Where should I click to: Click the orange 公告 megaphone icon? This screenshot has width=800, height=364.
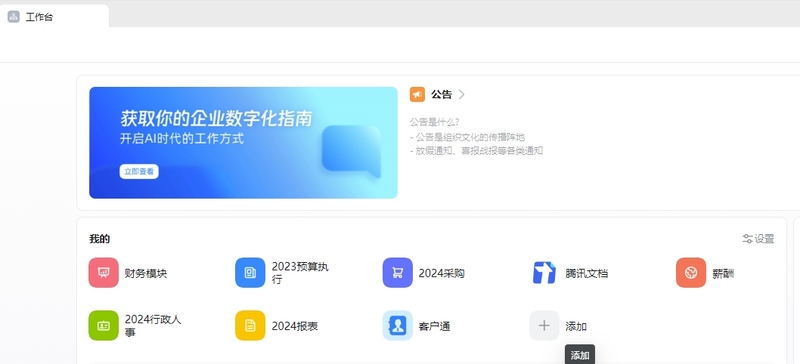[x=417, y=94]
